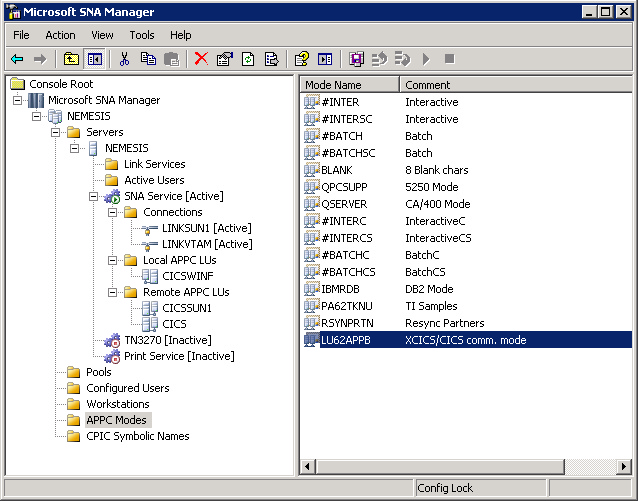Collapse the Remote APPC LUs node
The height and width of the screenshot is (501, 638).
114,292
